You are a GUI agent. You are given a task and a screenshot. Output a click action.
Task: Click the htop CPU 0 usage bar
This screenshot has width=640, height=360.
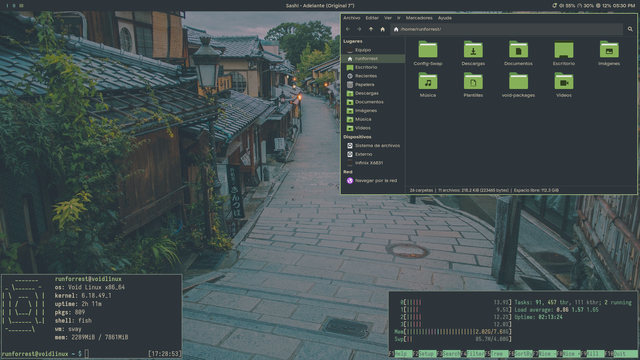(456, 302)
